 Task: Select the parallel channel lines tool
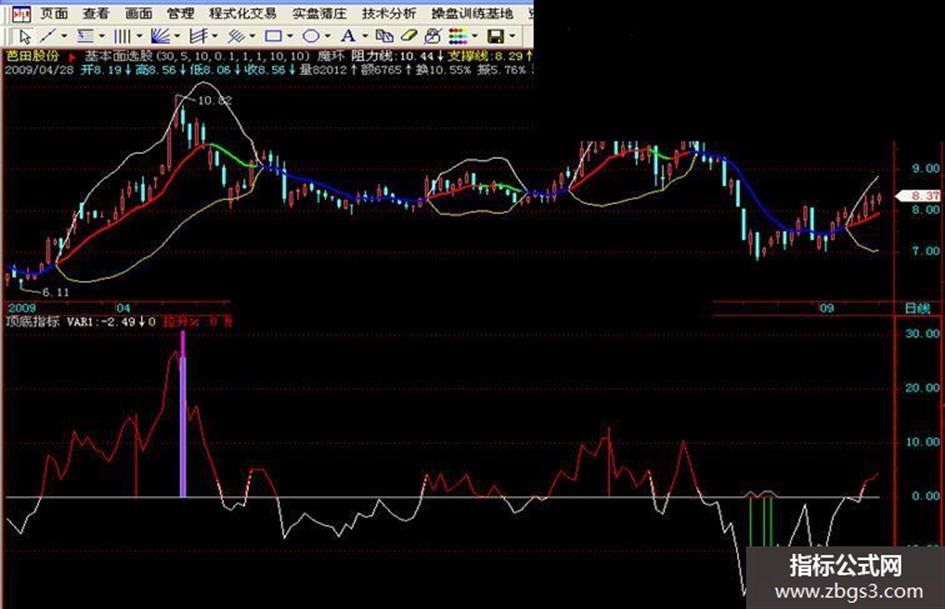coord(236,37)
